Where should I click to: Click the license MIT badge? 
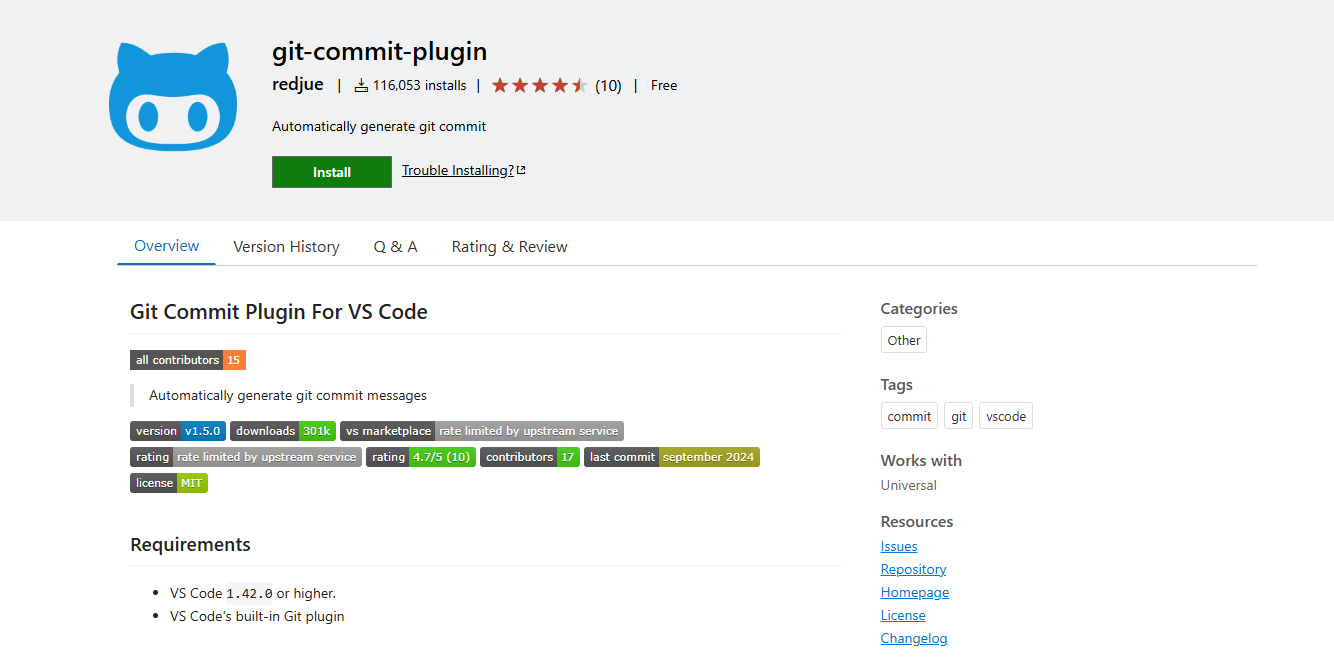[169, 483]
